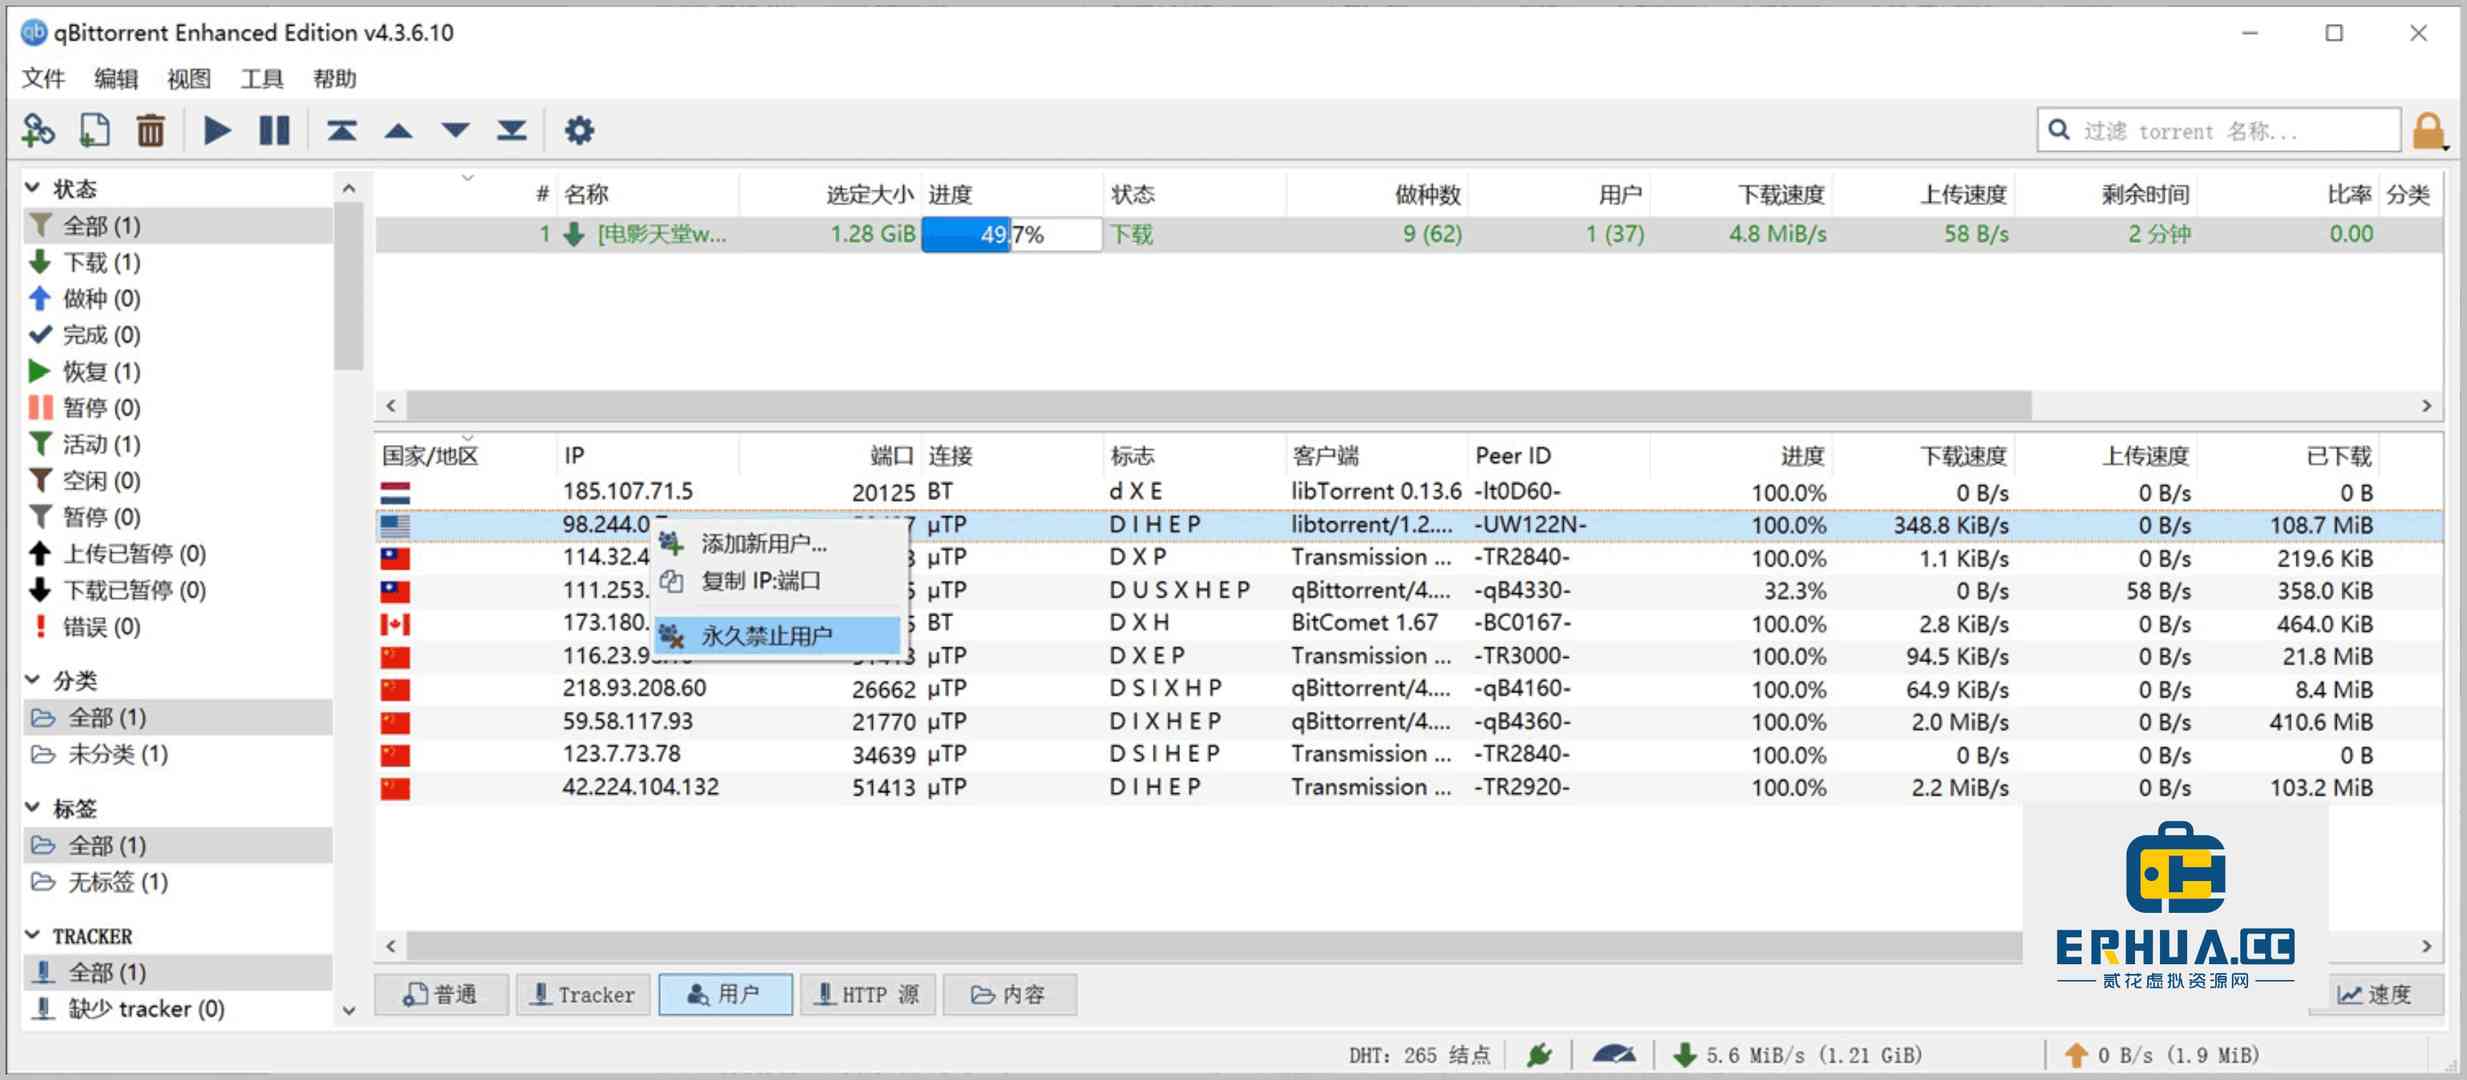2467x1080 pixels.
Task: Toggle the UI lock padlock icon
Action: (2429, 129)
